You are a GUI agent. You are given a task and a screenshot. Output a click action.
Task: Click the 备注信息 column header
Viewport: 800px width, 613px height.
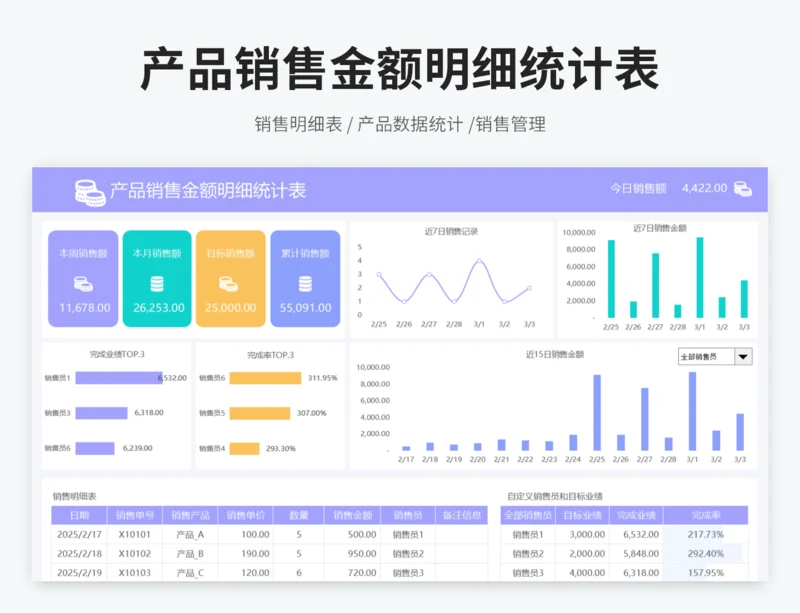click(462, 515)
